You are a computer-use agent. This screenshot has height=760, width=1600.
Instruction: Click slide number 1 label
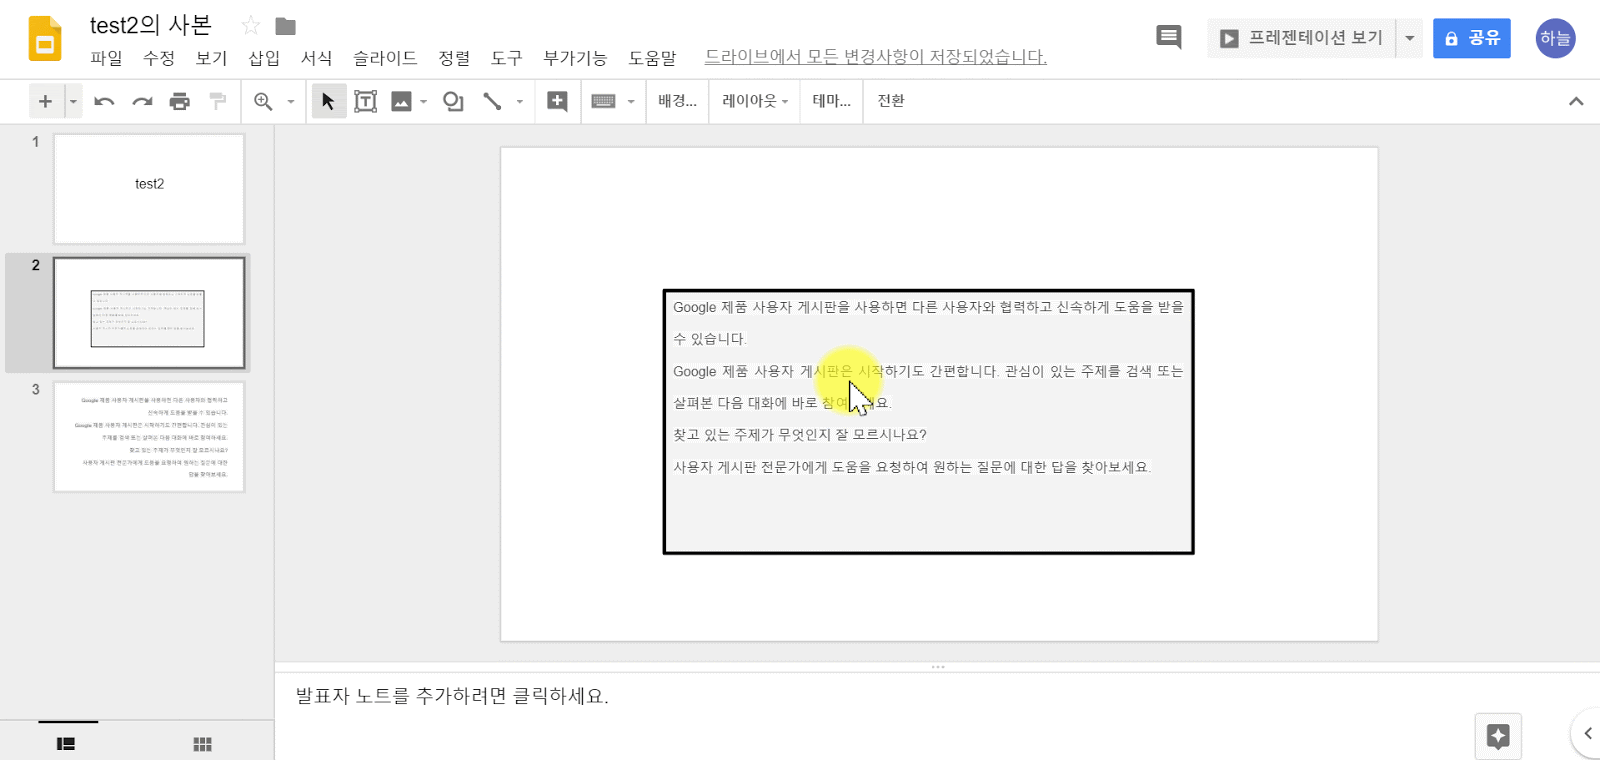point(35,142)
